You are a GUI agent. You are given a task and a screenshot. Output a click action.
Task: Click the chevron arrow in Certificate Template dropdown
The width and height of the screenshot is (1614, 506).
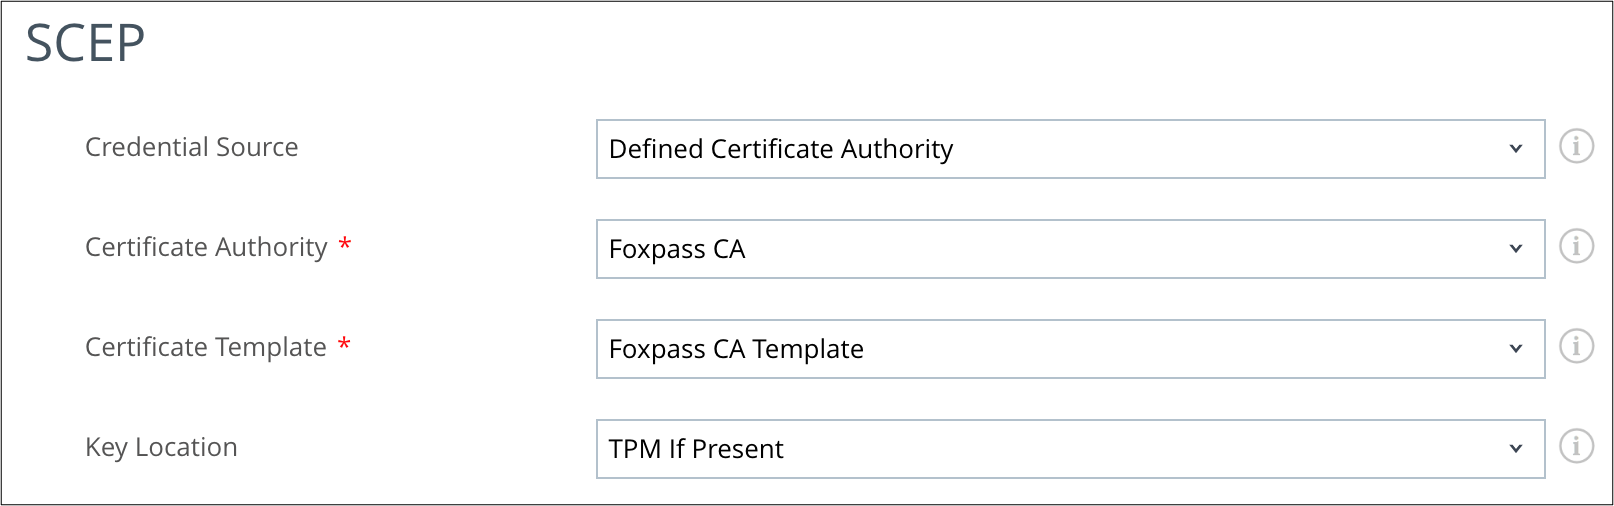[1516, 349]
